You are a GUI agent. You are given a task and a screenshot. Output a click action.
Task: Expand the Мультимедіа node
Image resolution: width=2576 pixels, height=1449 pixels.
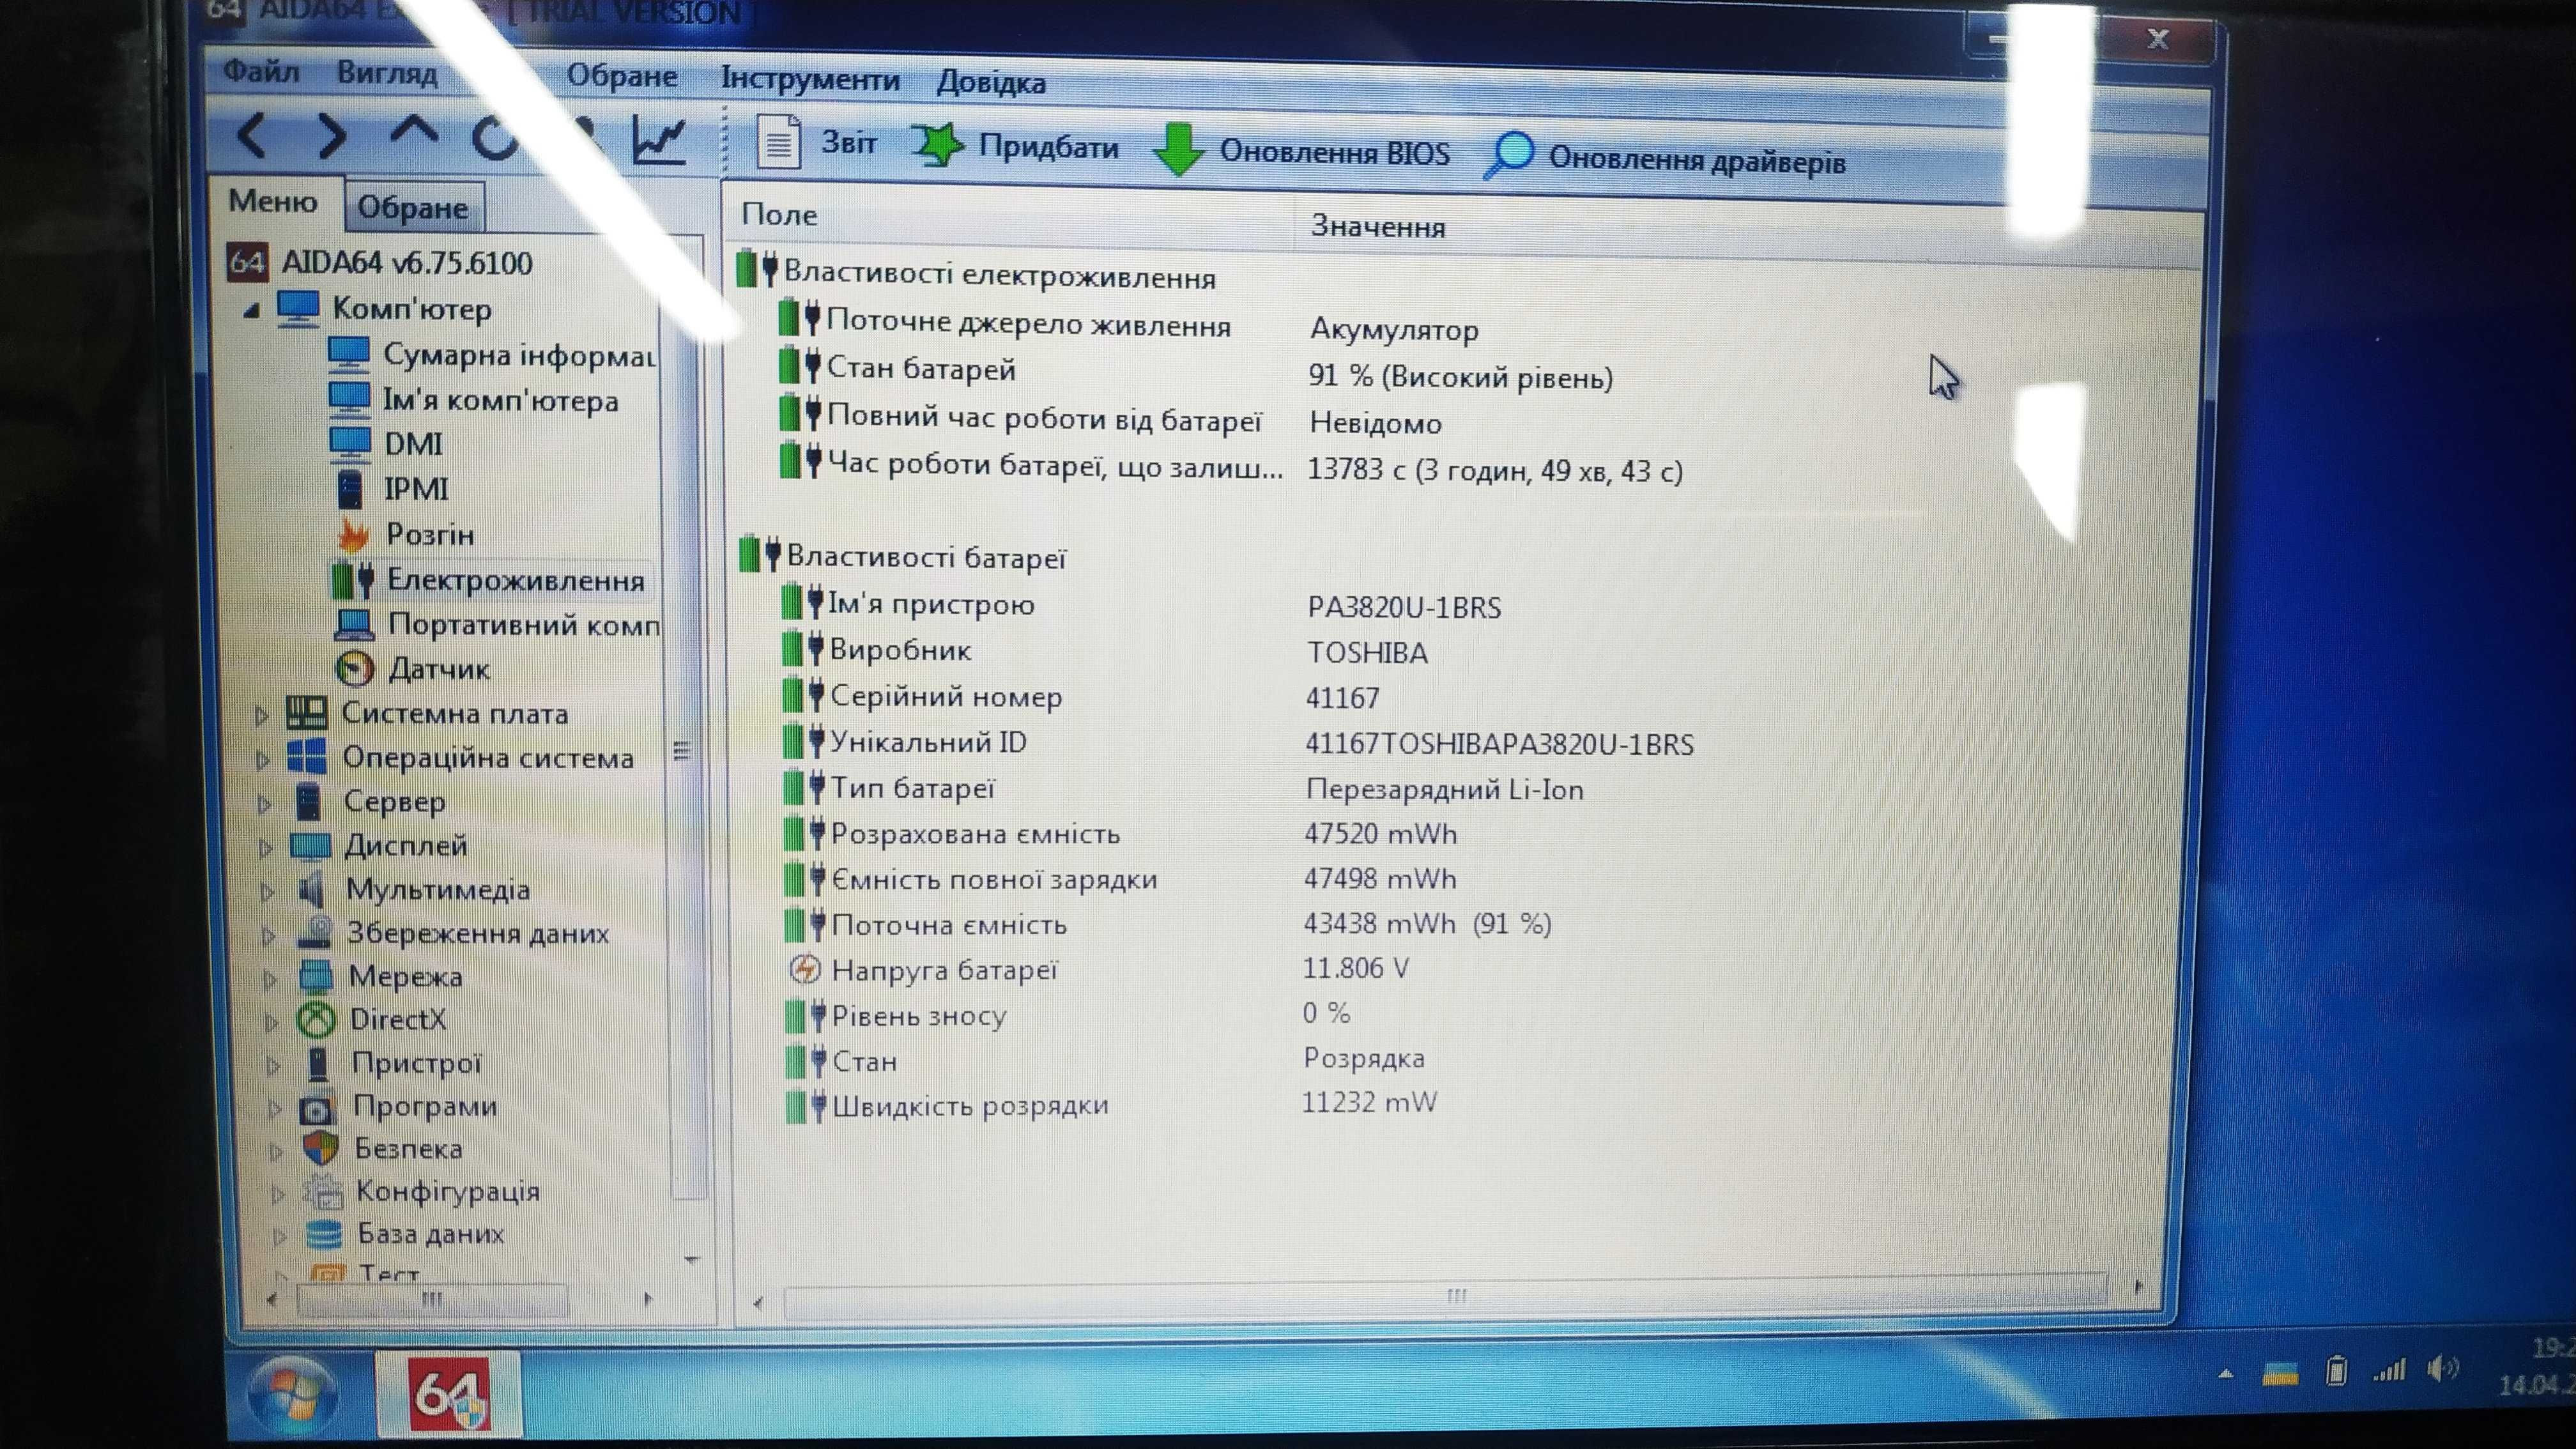268,892
